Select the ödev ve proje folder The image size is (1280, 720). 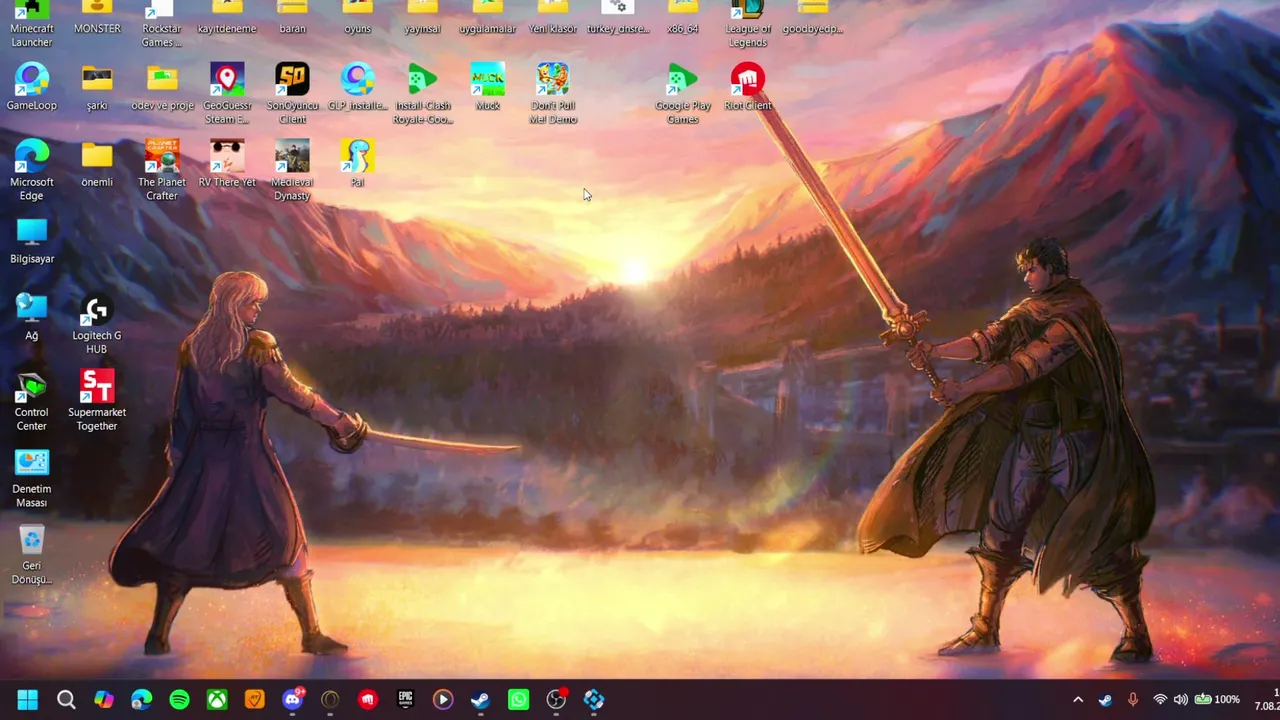point(162,86)
